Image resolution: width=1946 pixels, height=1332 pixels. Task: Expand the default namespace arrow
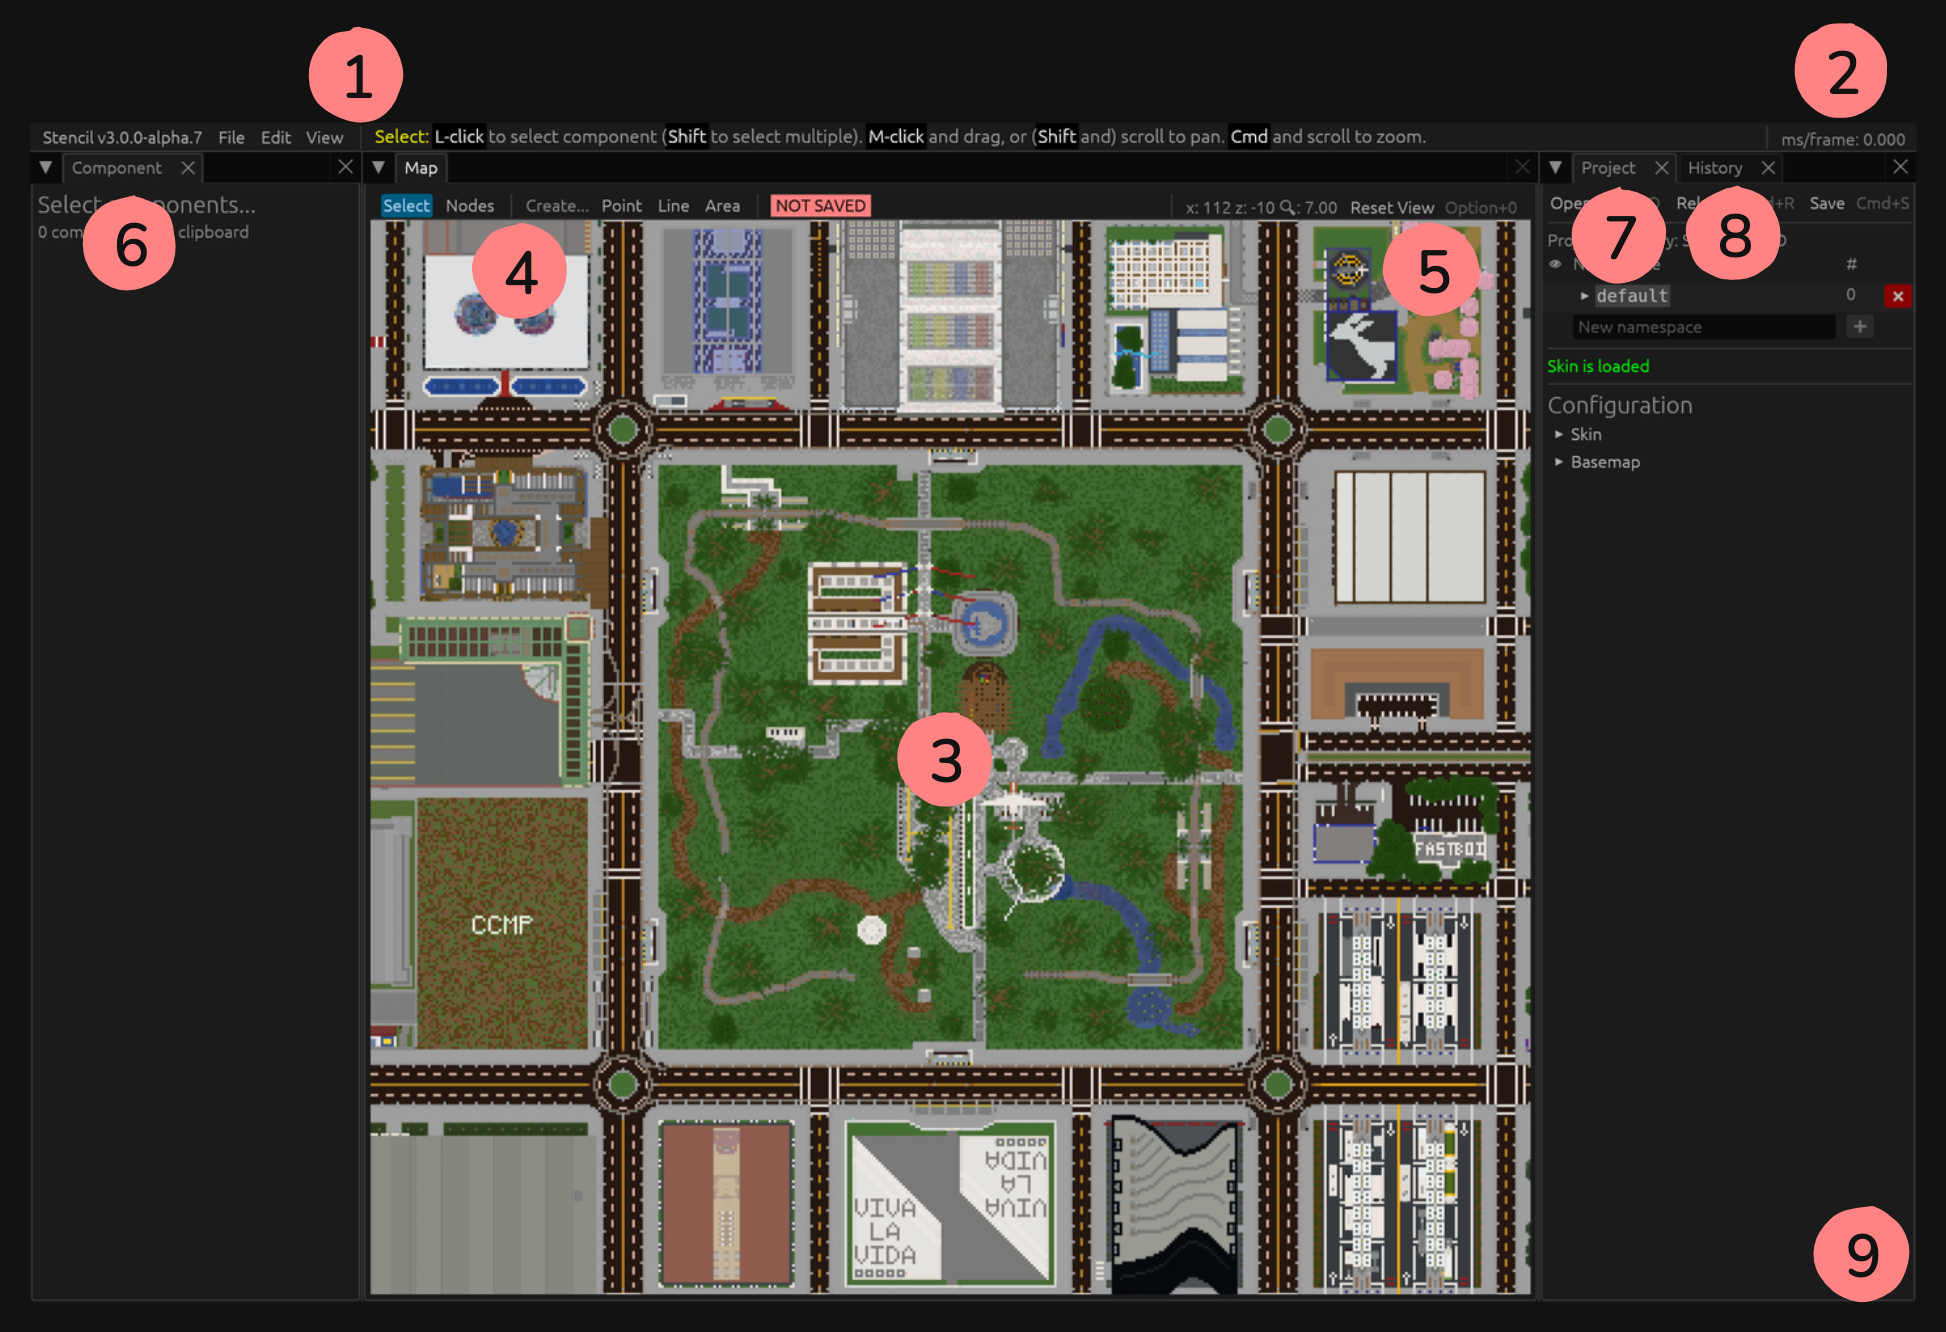coord(1584,296)
